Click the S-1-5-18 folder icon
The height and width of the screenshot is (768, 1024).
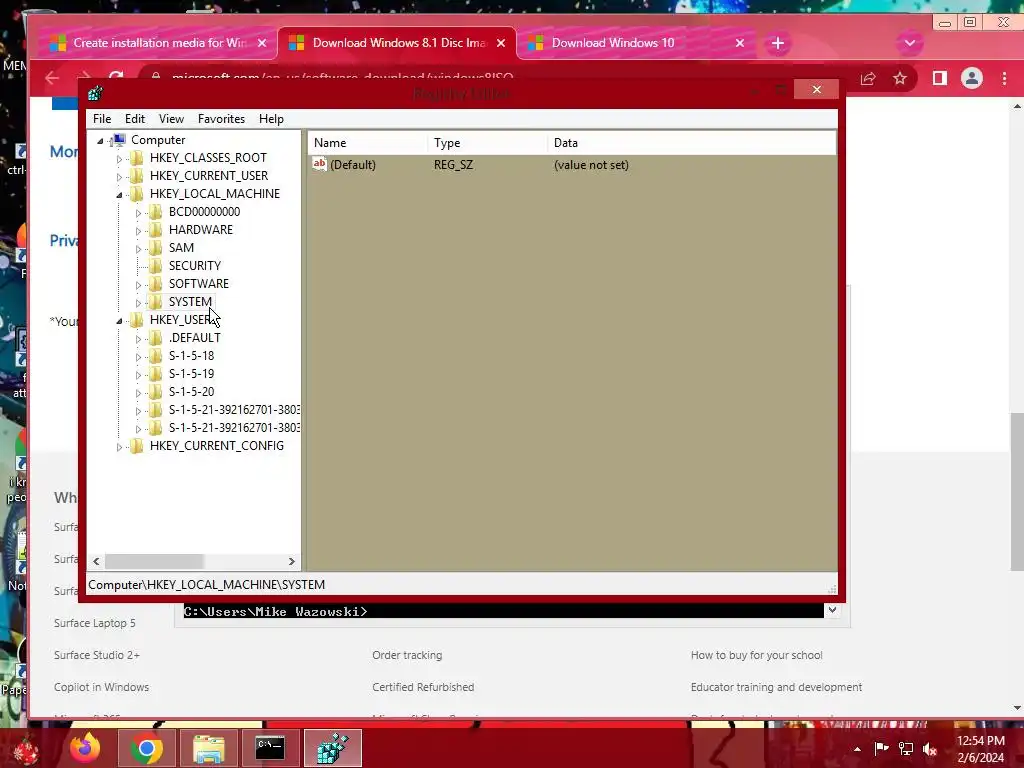[x=155, y=355]
